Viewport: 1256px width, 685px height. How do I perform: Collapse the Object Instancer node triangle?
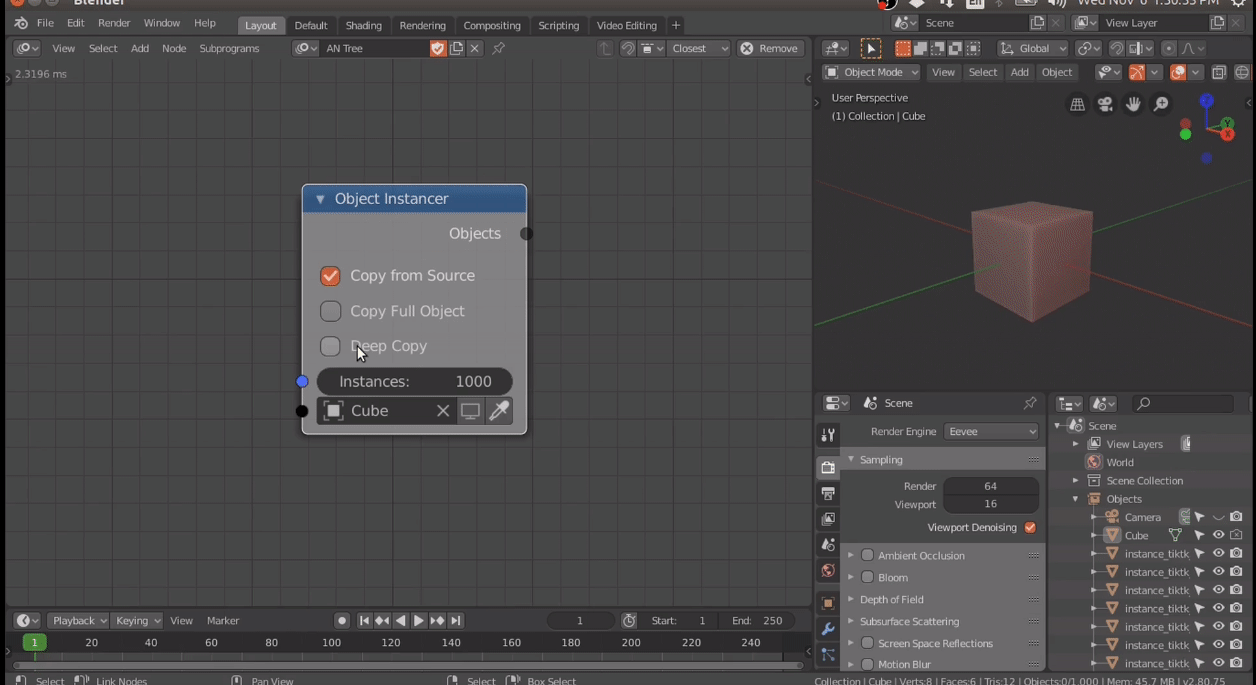point(320,199)
